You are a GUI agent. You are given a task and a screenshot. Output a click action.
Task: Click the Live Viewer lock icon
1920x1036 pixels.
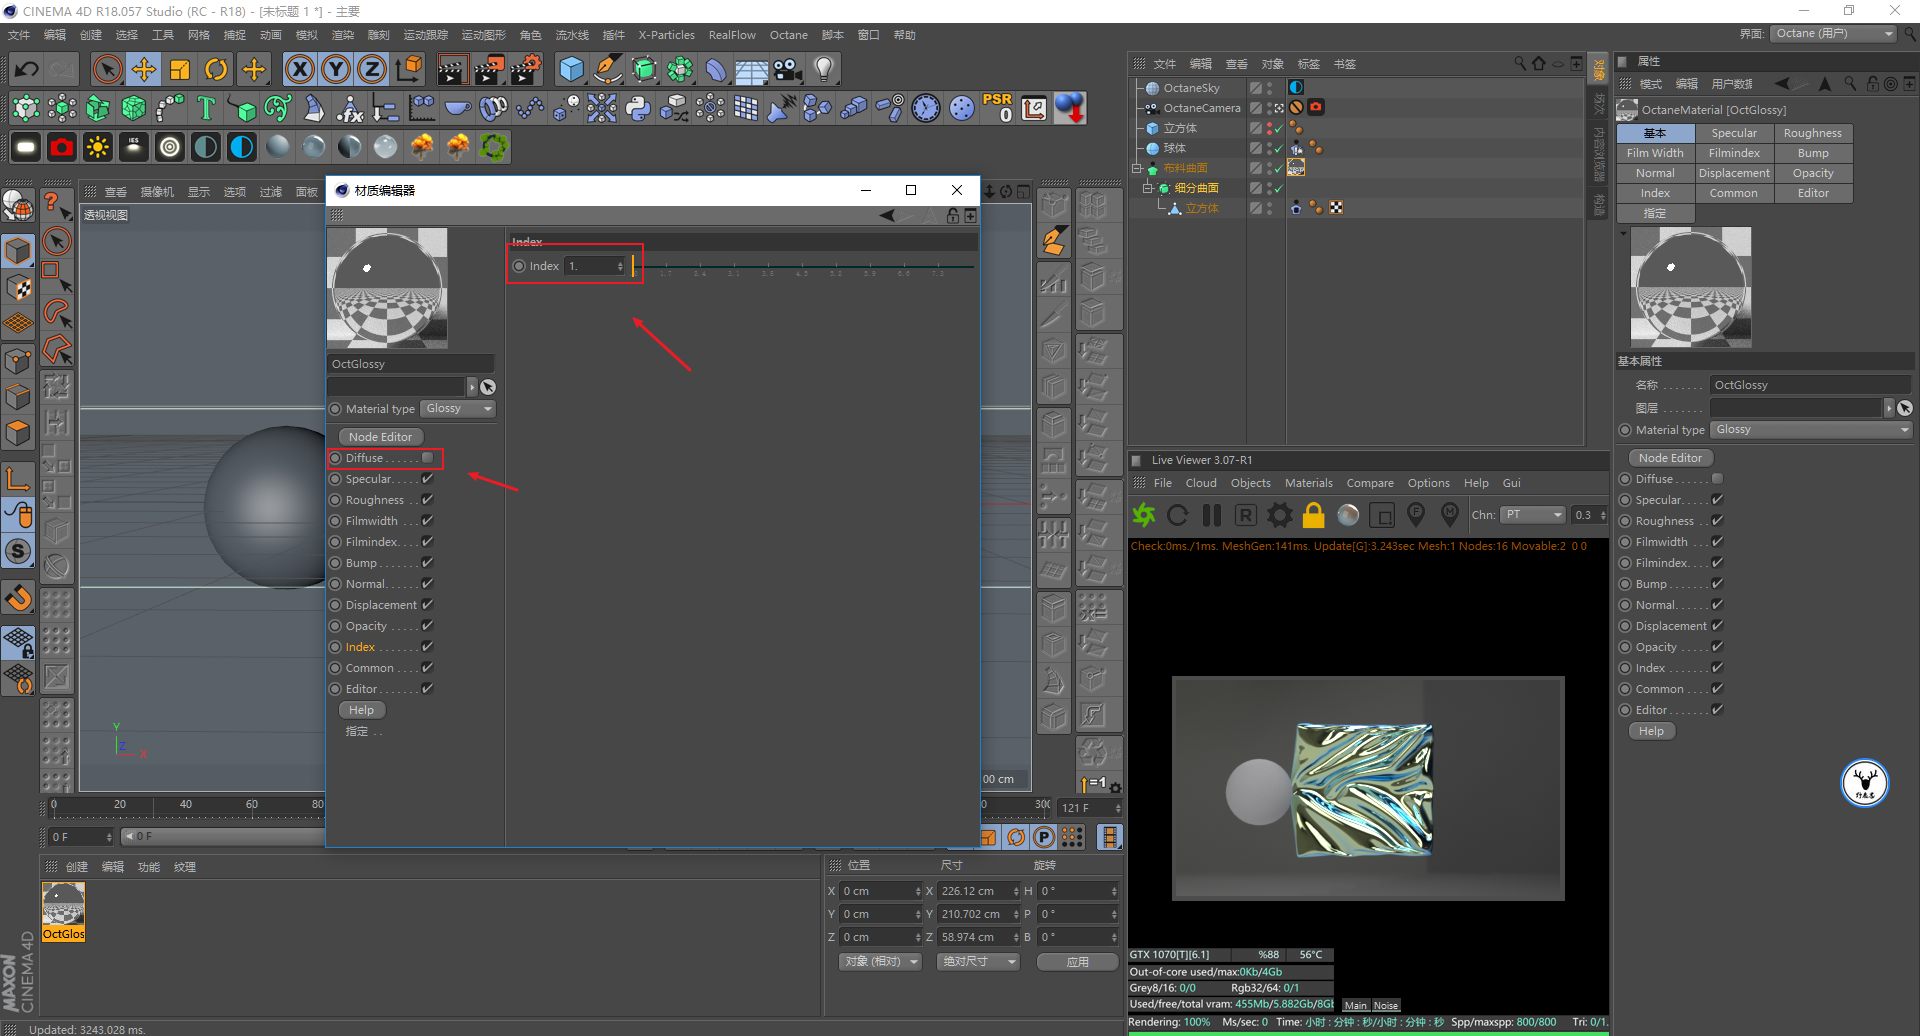1314,515
